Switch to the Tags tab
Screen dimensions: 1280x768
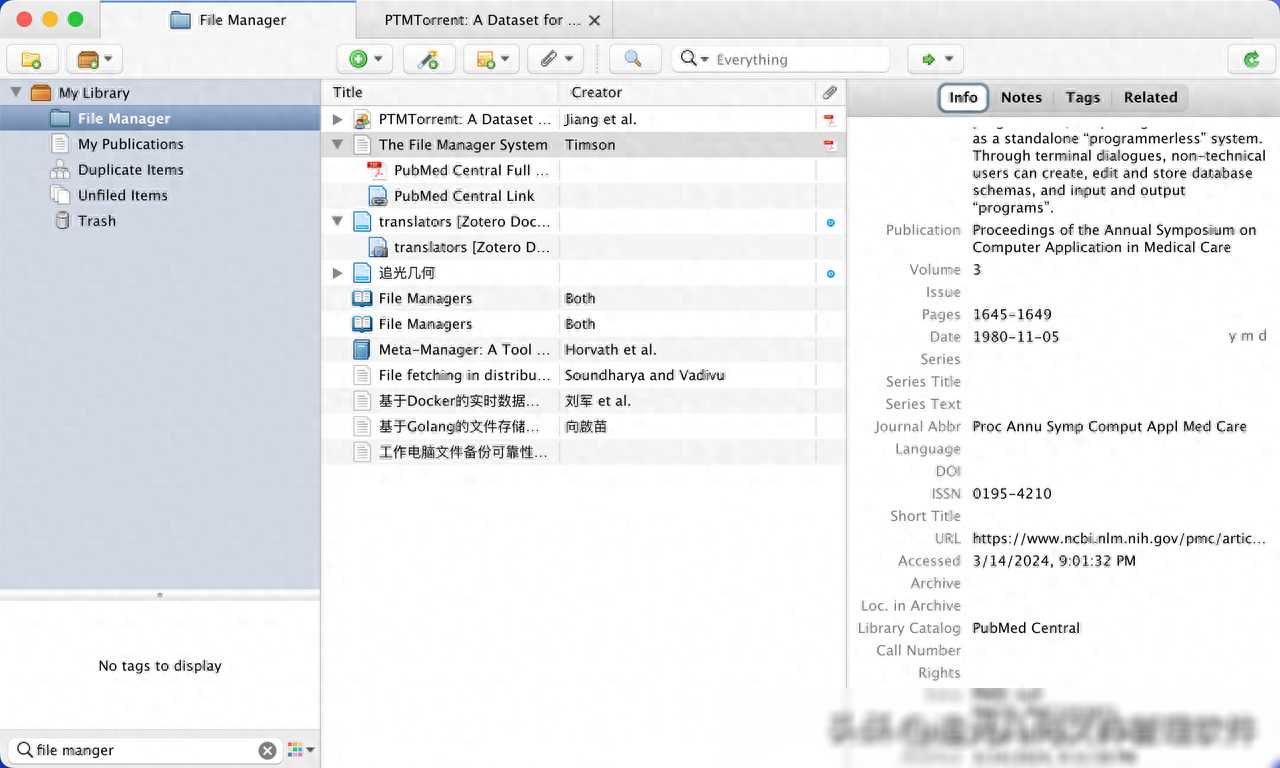[x=1082, y=97]
